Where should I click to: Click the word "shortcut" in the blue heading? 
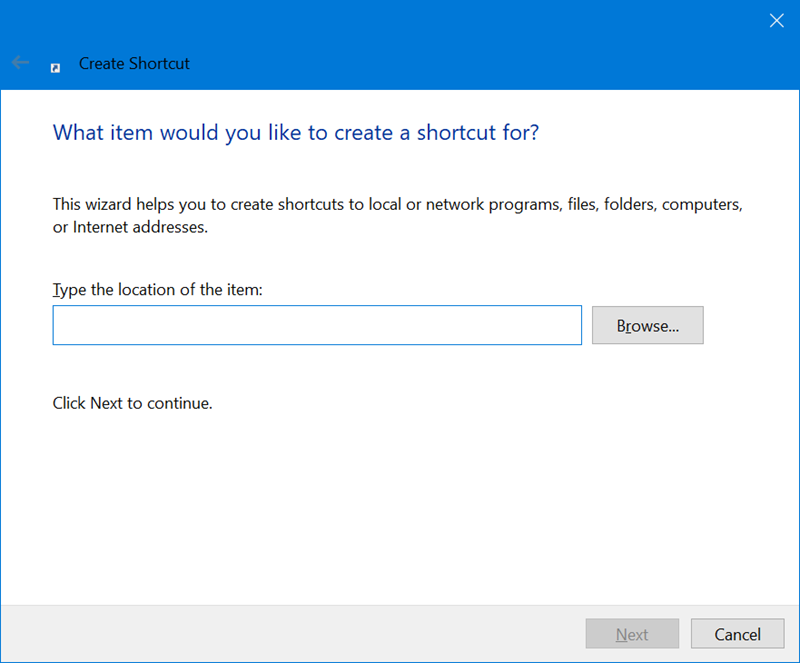pyautogui.click(x=457, y=133)
